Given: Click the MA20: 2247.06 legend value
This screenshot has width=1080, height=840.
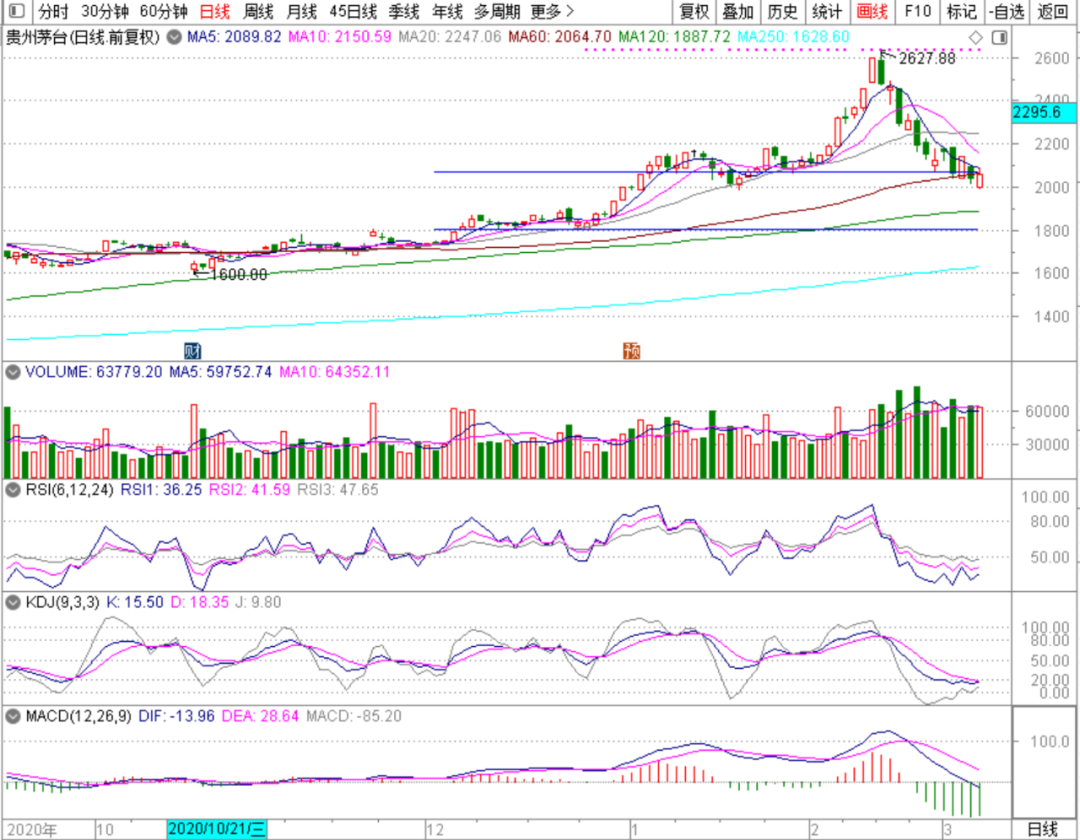Looking at the screenshot, I should [x=450, y=37].
